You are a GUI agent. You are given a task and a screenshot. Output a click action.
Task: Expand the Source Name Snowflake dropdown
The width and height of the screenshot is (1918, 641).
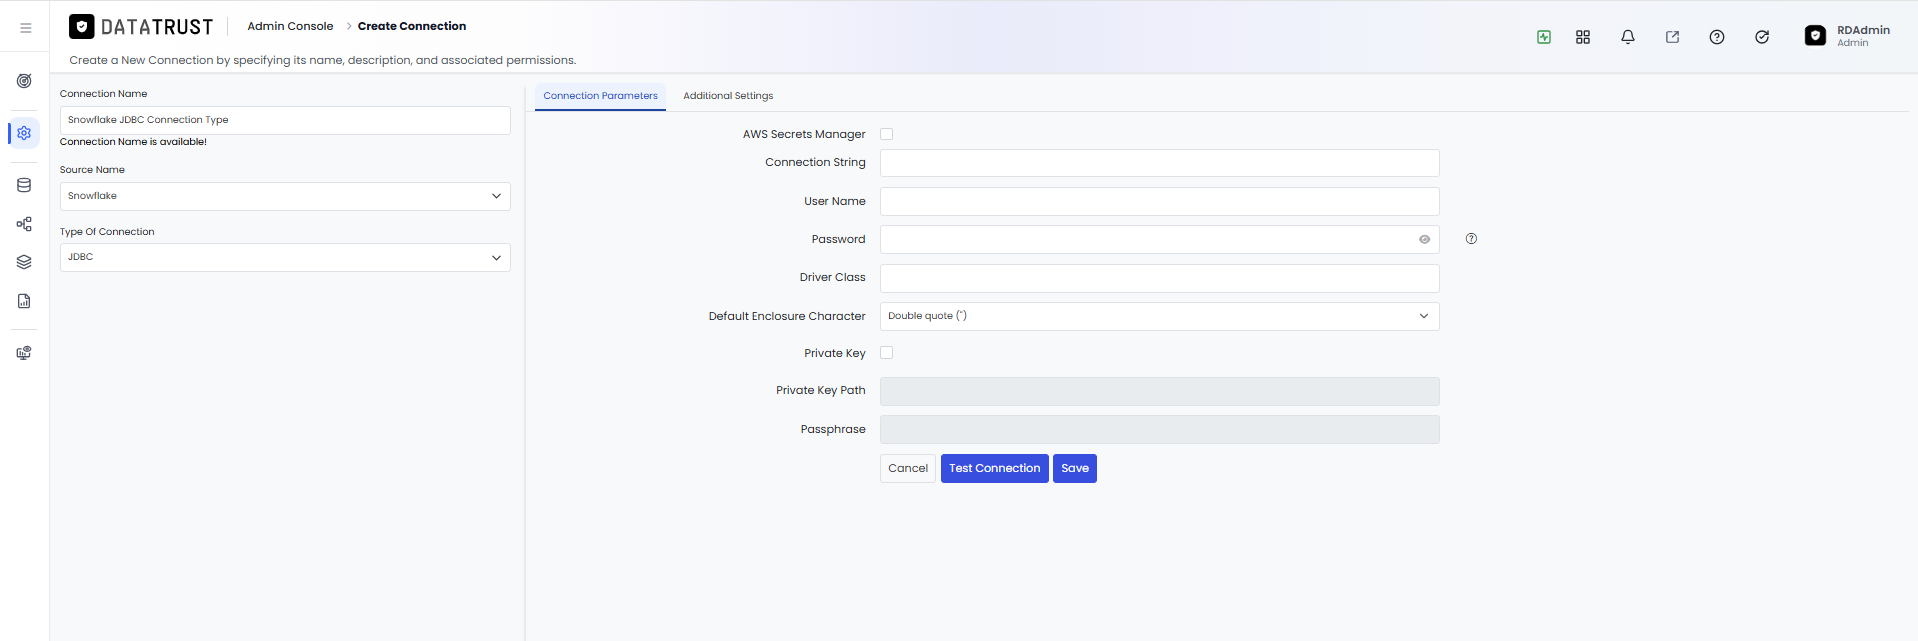[285, 196]
